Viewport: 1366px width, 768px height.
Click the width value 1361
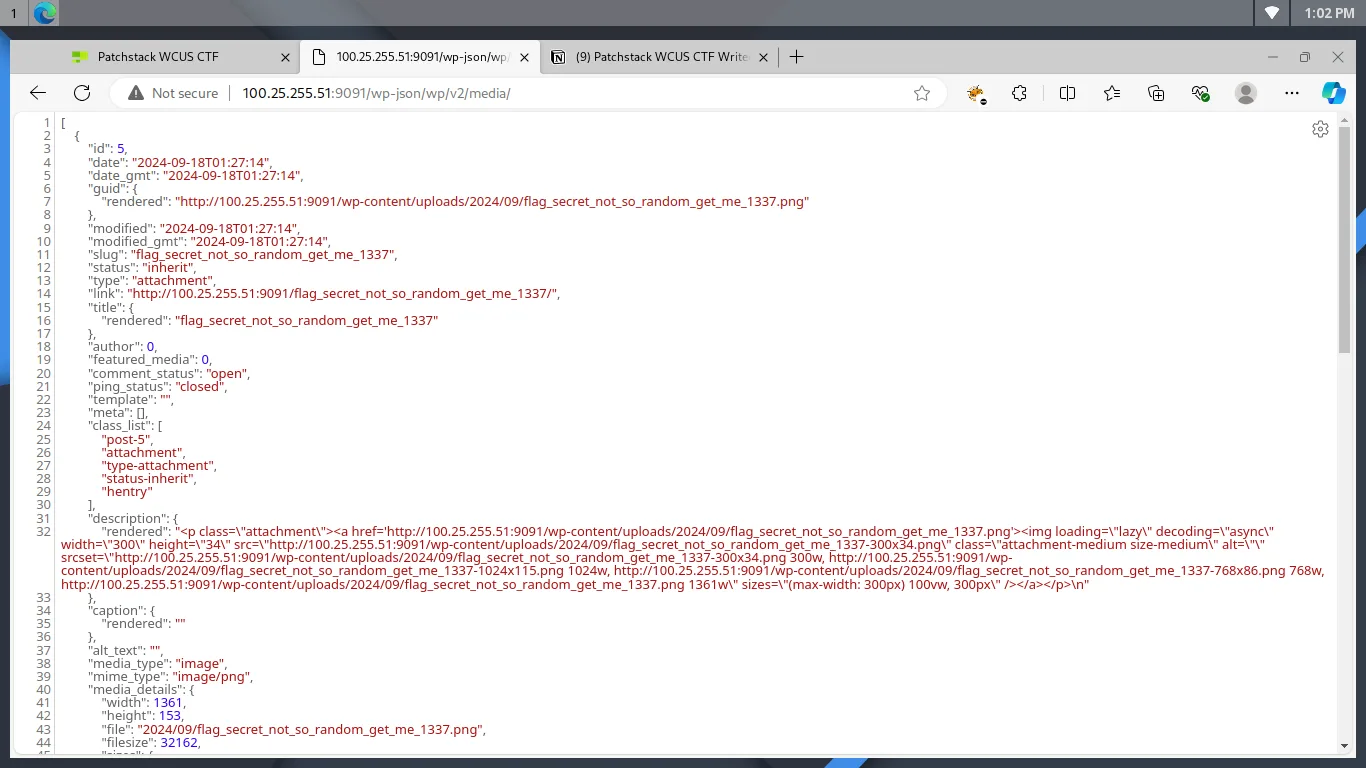point(167,703)
